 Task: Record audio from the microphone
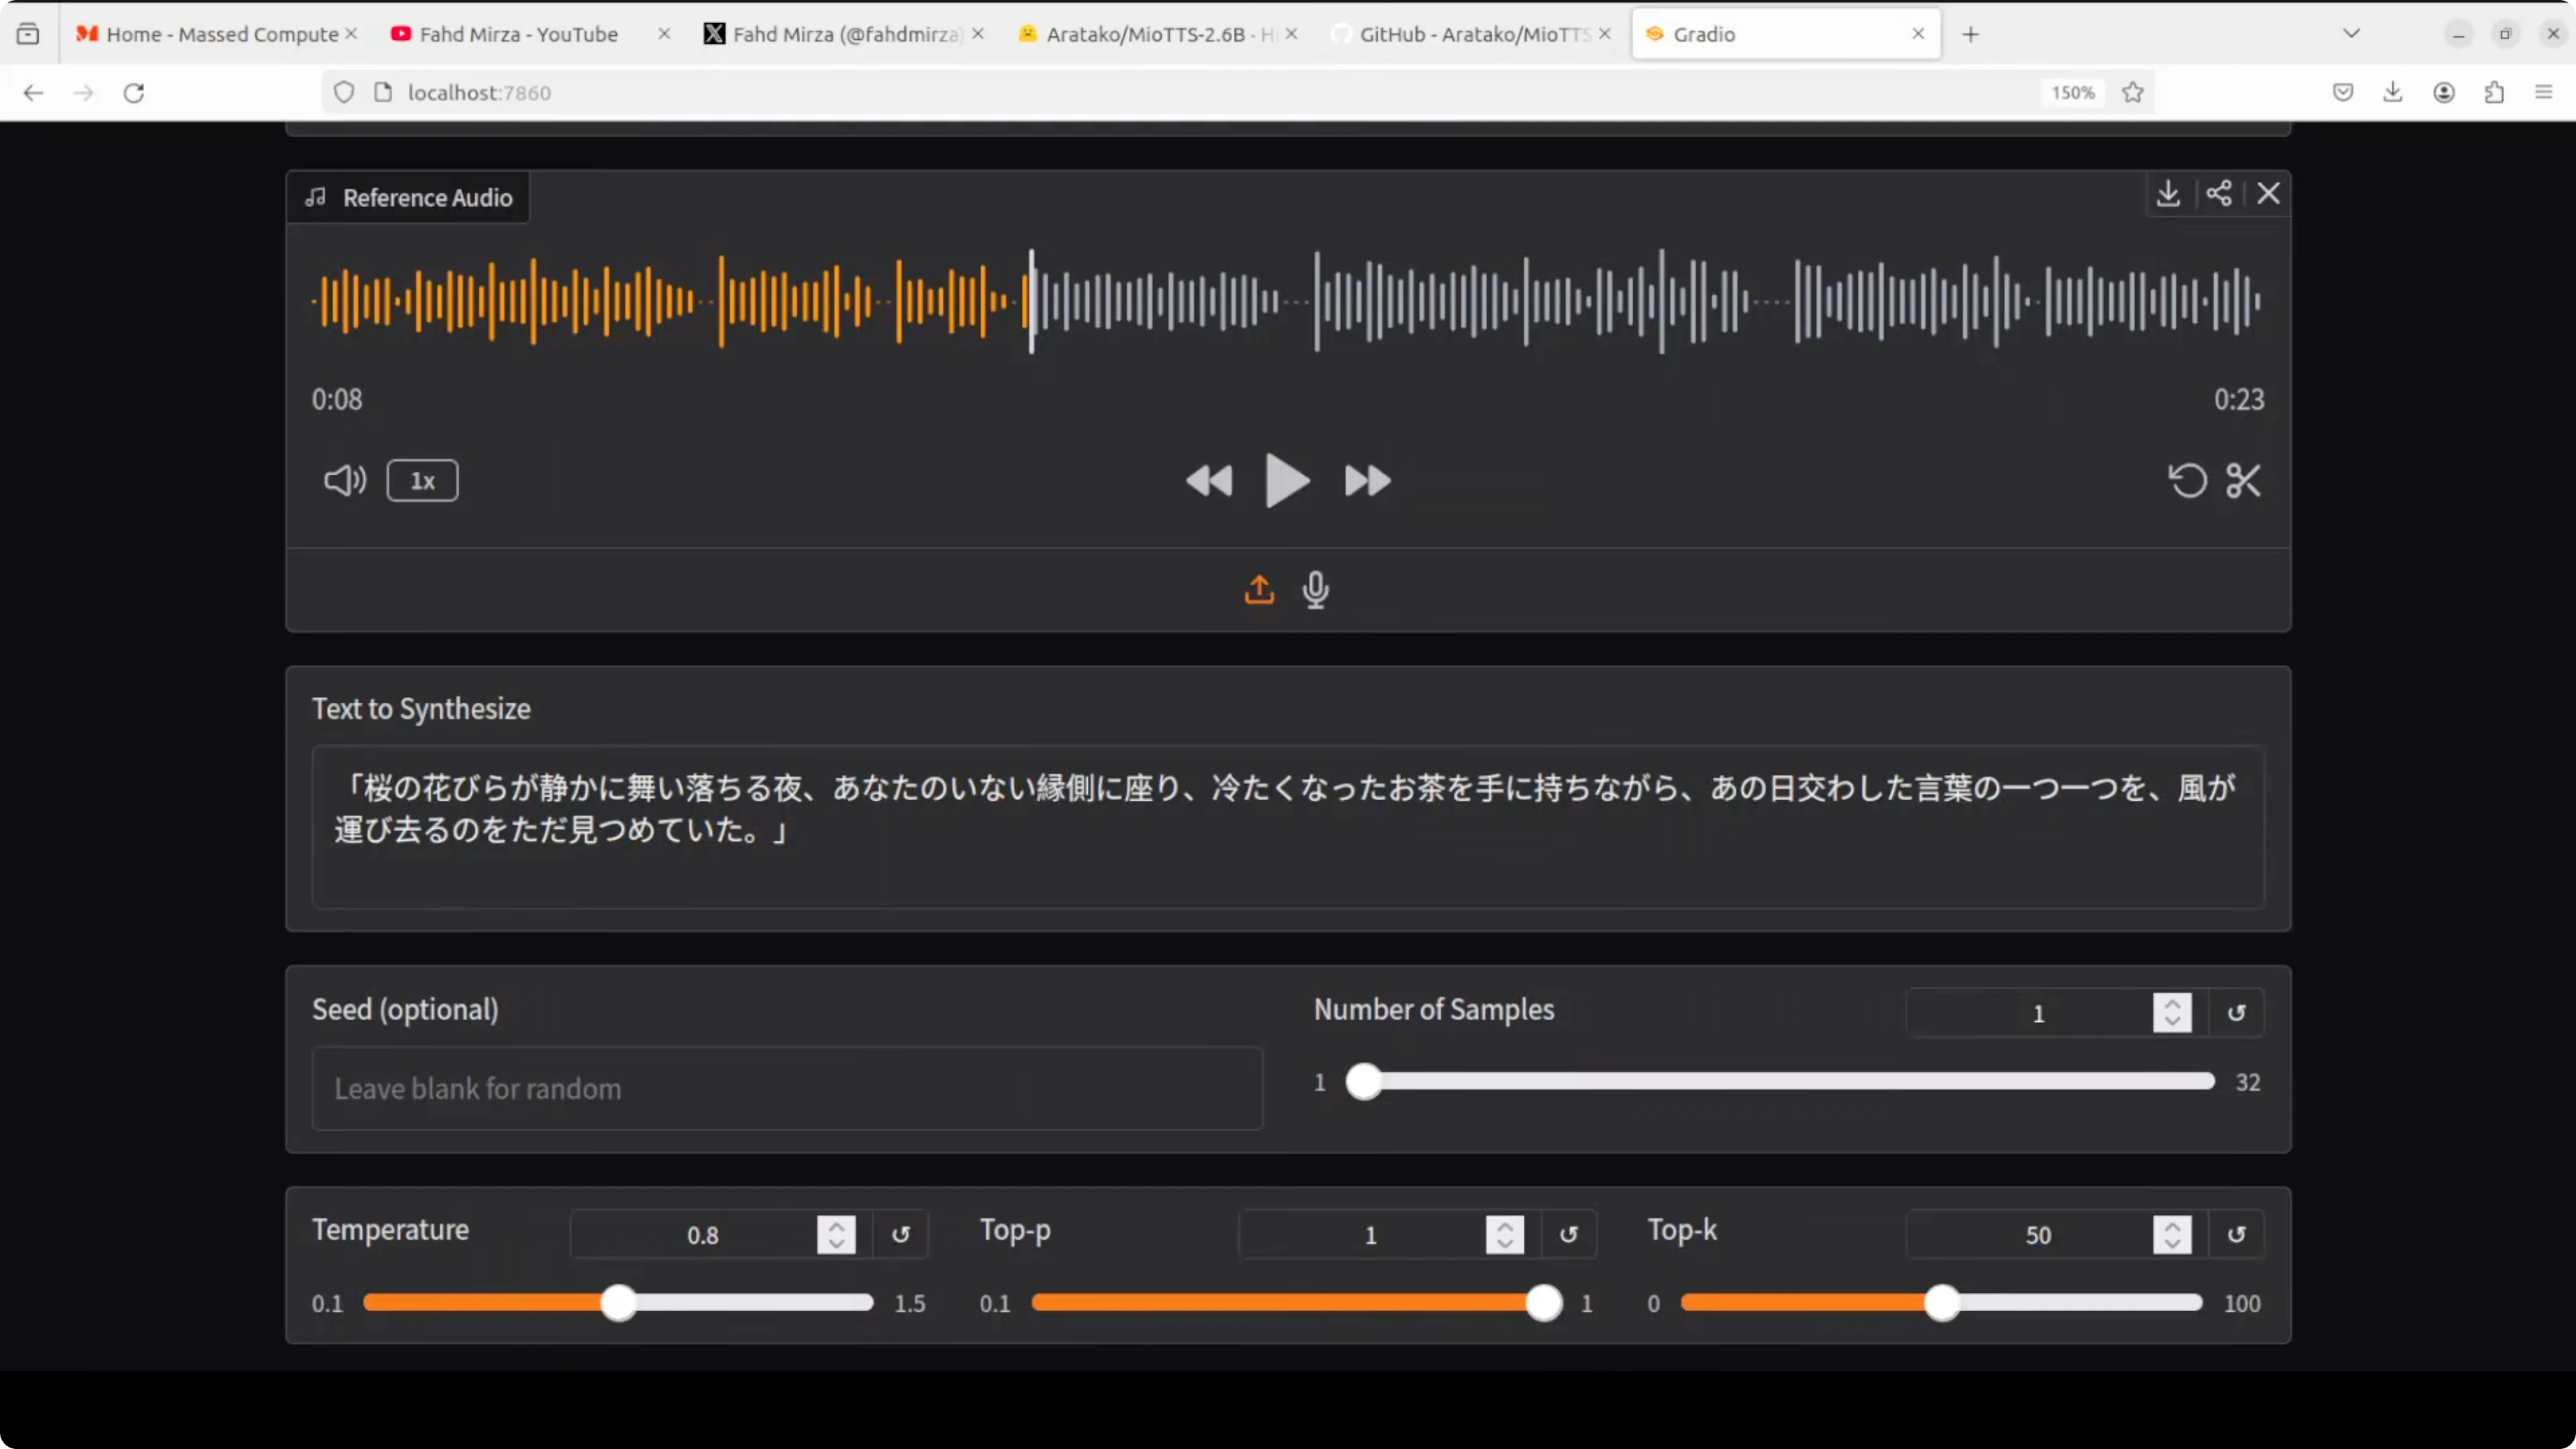pos(1316,590)
